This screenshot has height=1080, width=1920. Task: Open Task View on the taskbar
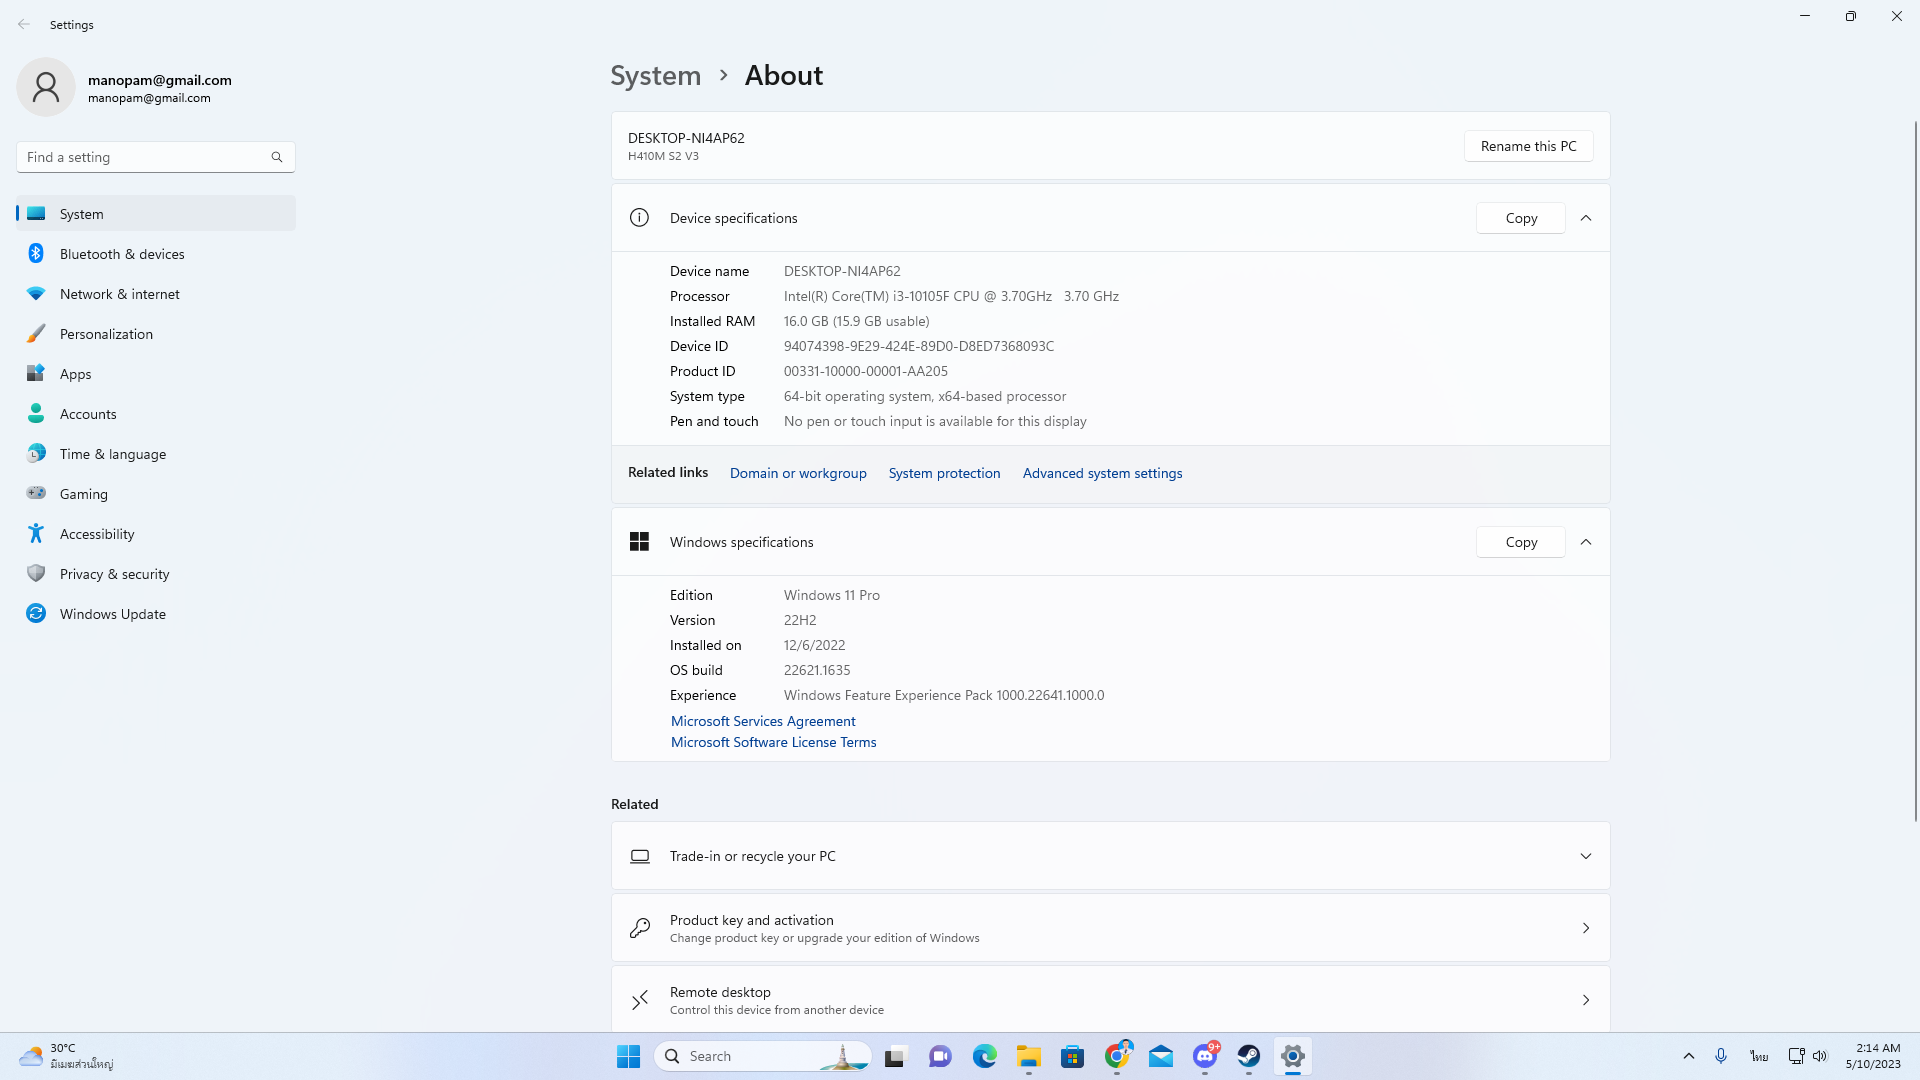895,1056
